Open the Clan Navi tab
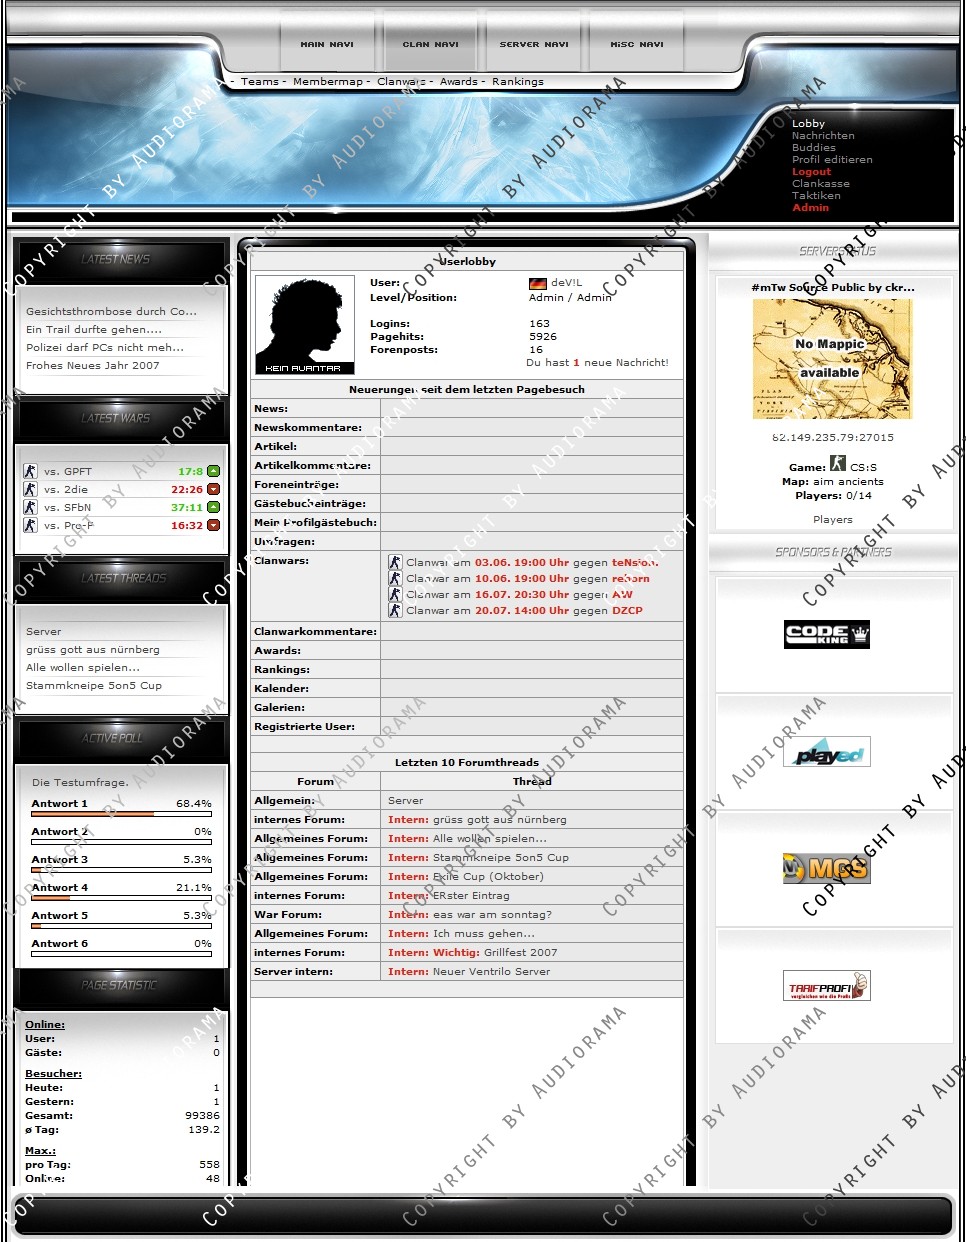Image resolution: width=966 pixels, height=1242 pixels. (x=430, y=44)
